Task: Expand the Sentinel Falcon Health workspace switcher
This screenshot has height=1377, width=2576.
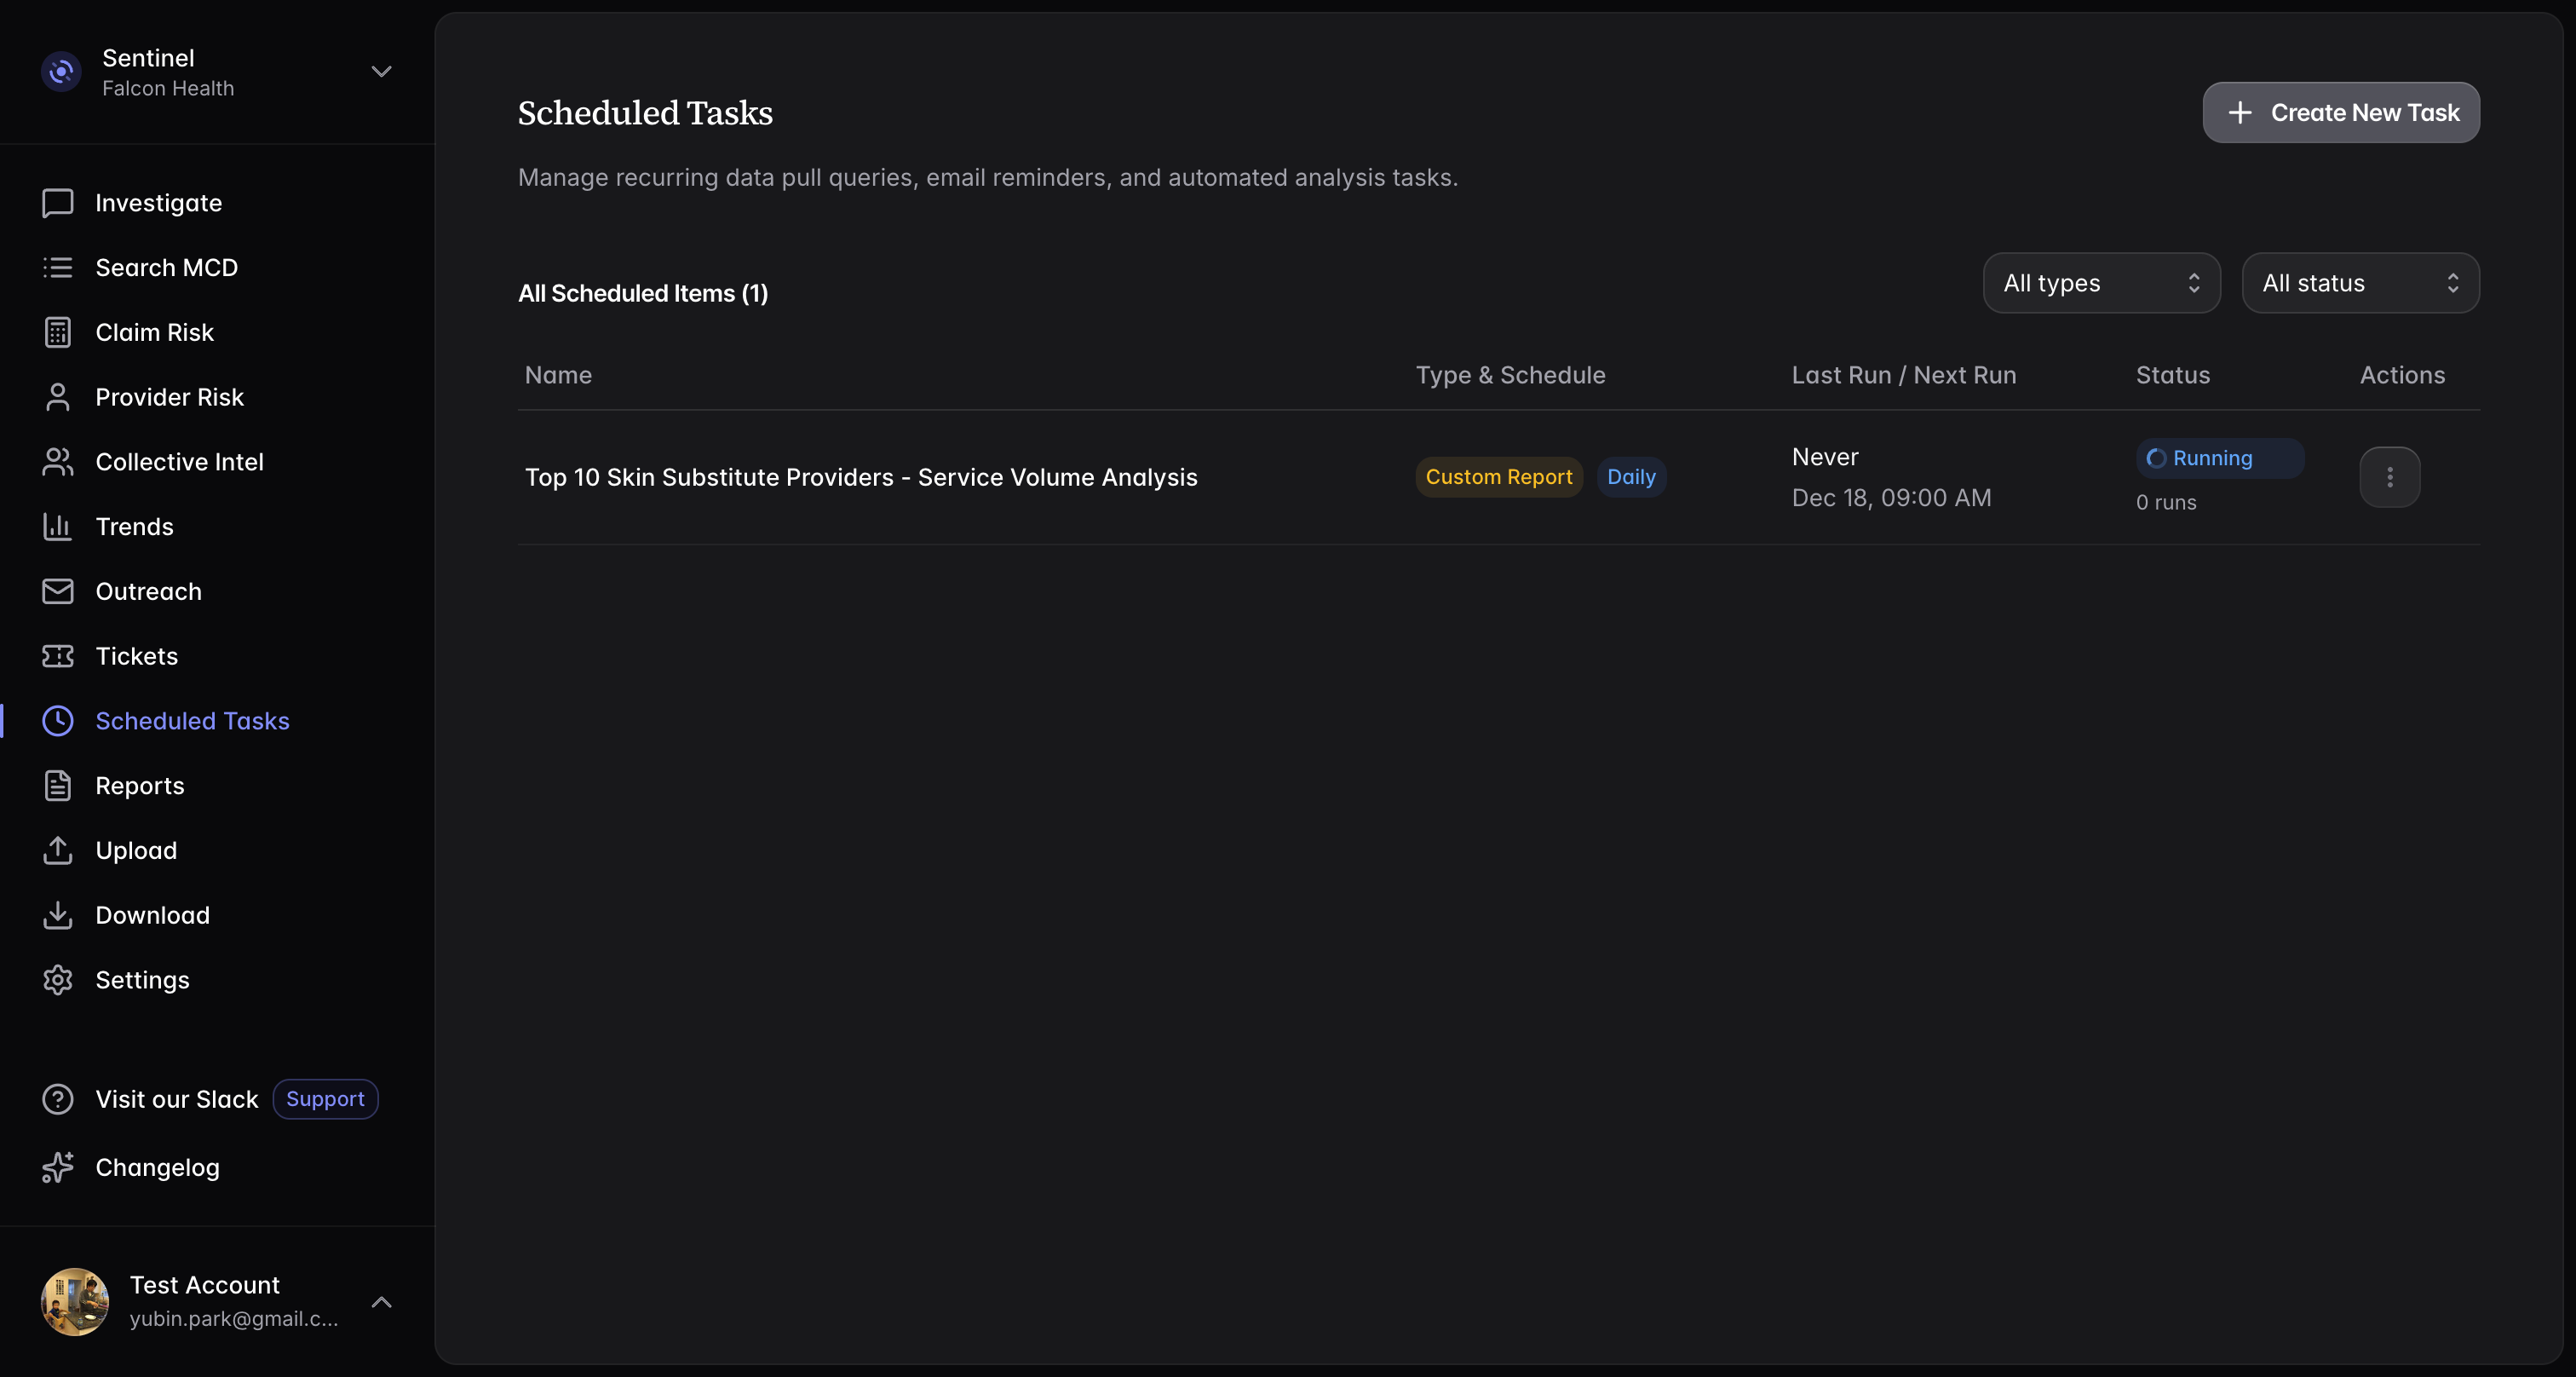Action: [381, 72]
